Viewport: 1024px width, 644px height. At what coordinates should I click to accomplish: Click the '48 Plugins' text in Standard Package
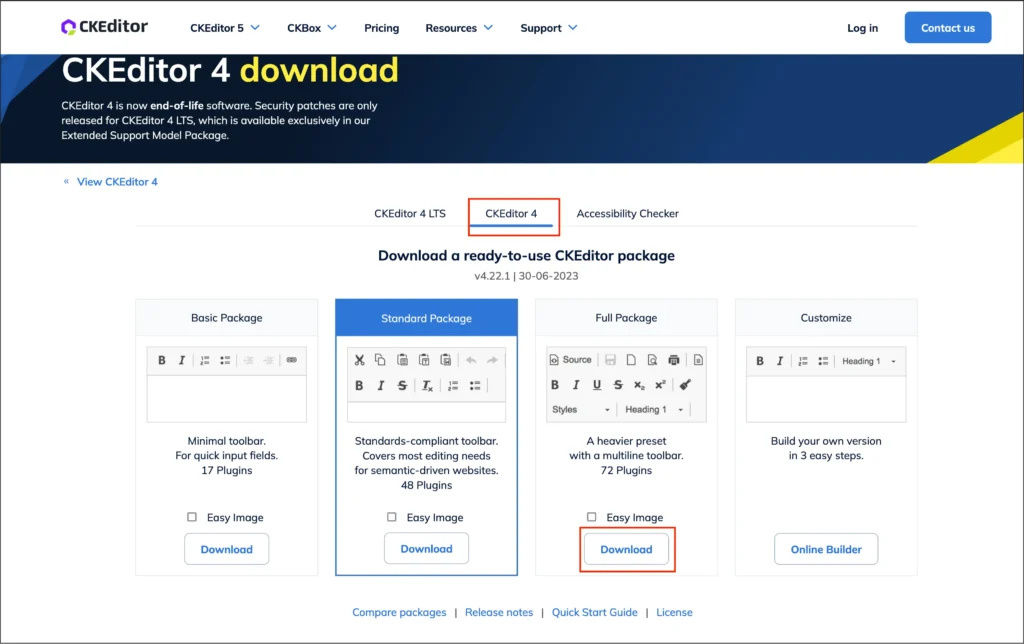(426, 485)
